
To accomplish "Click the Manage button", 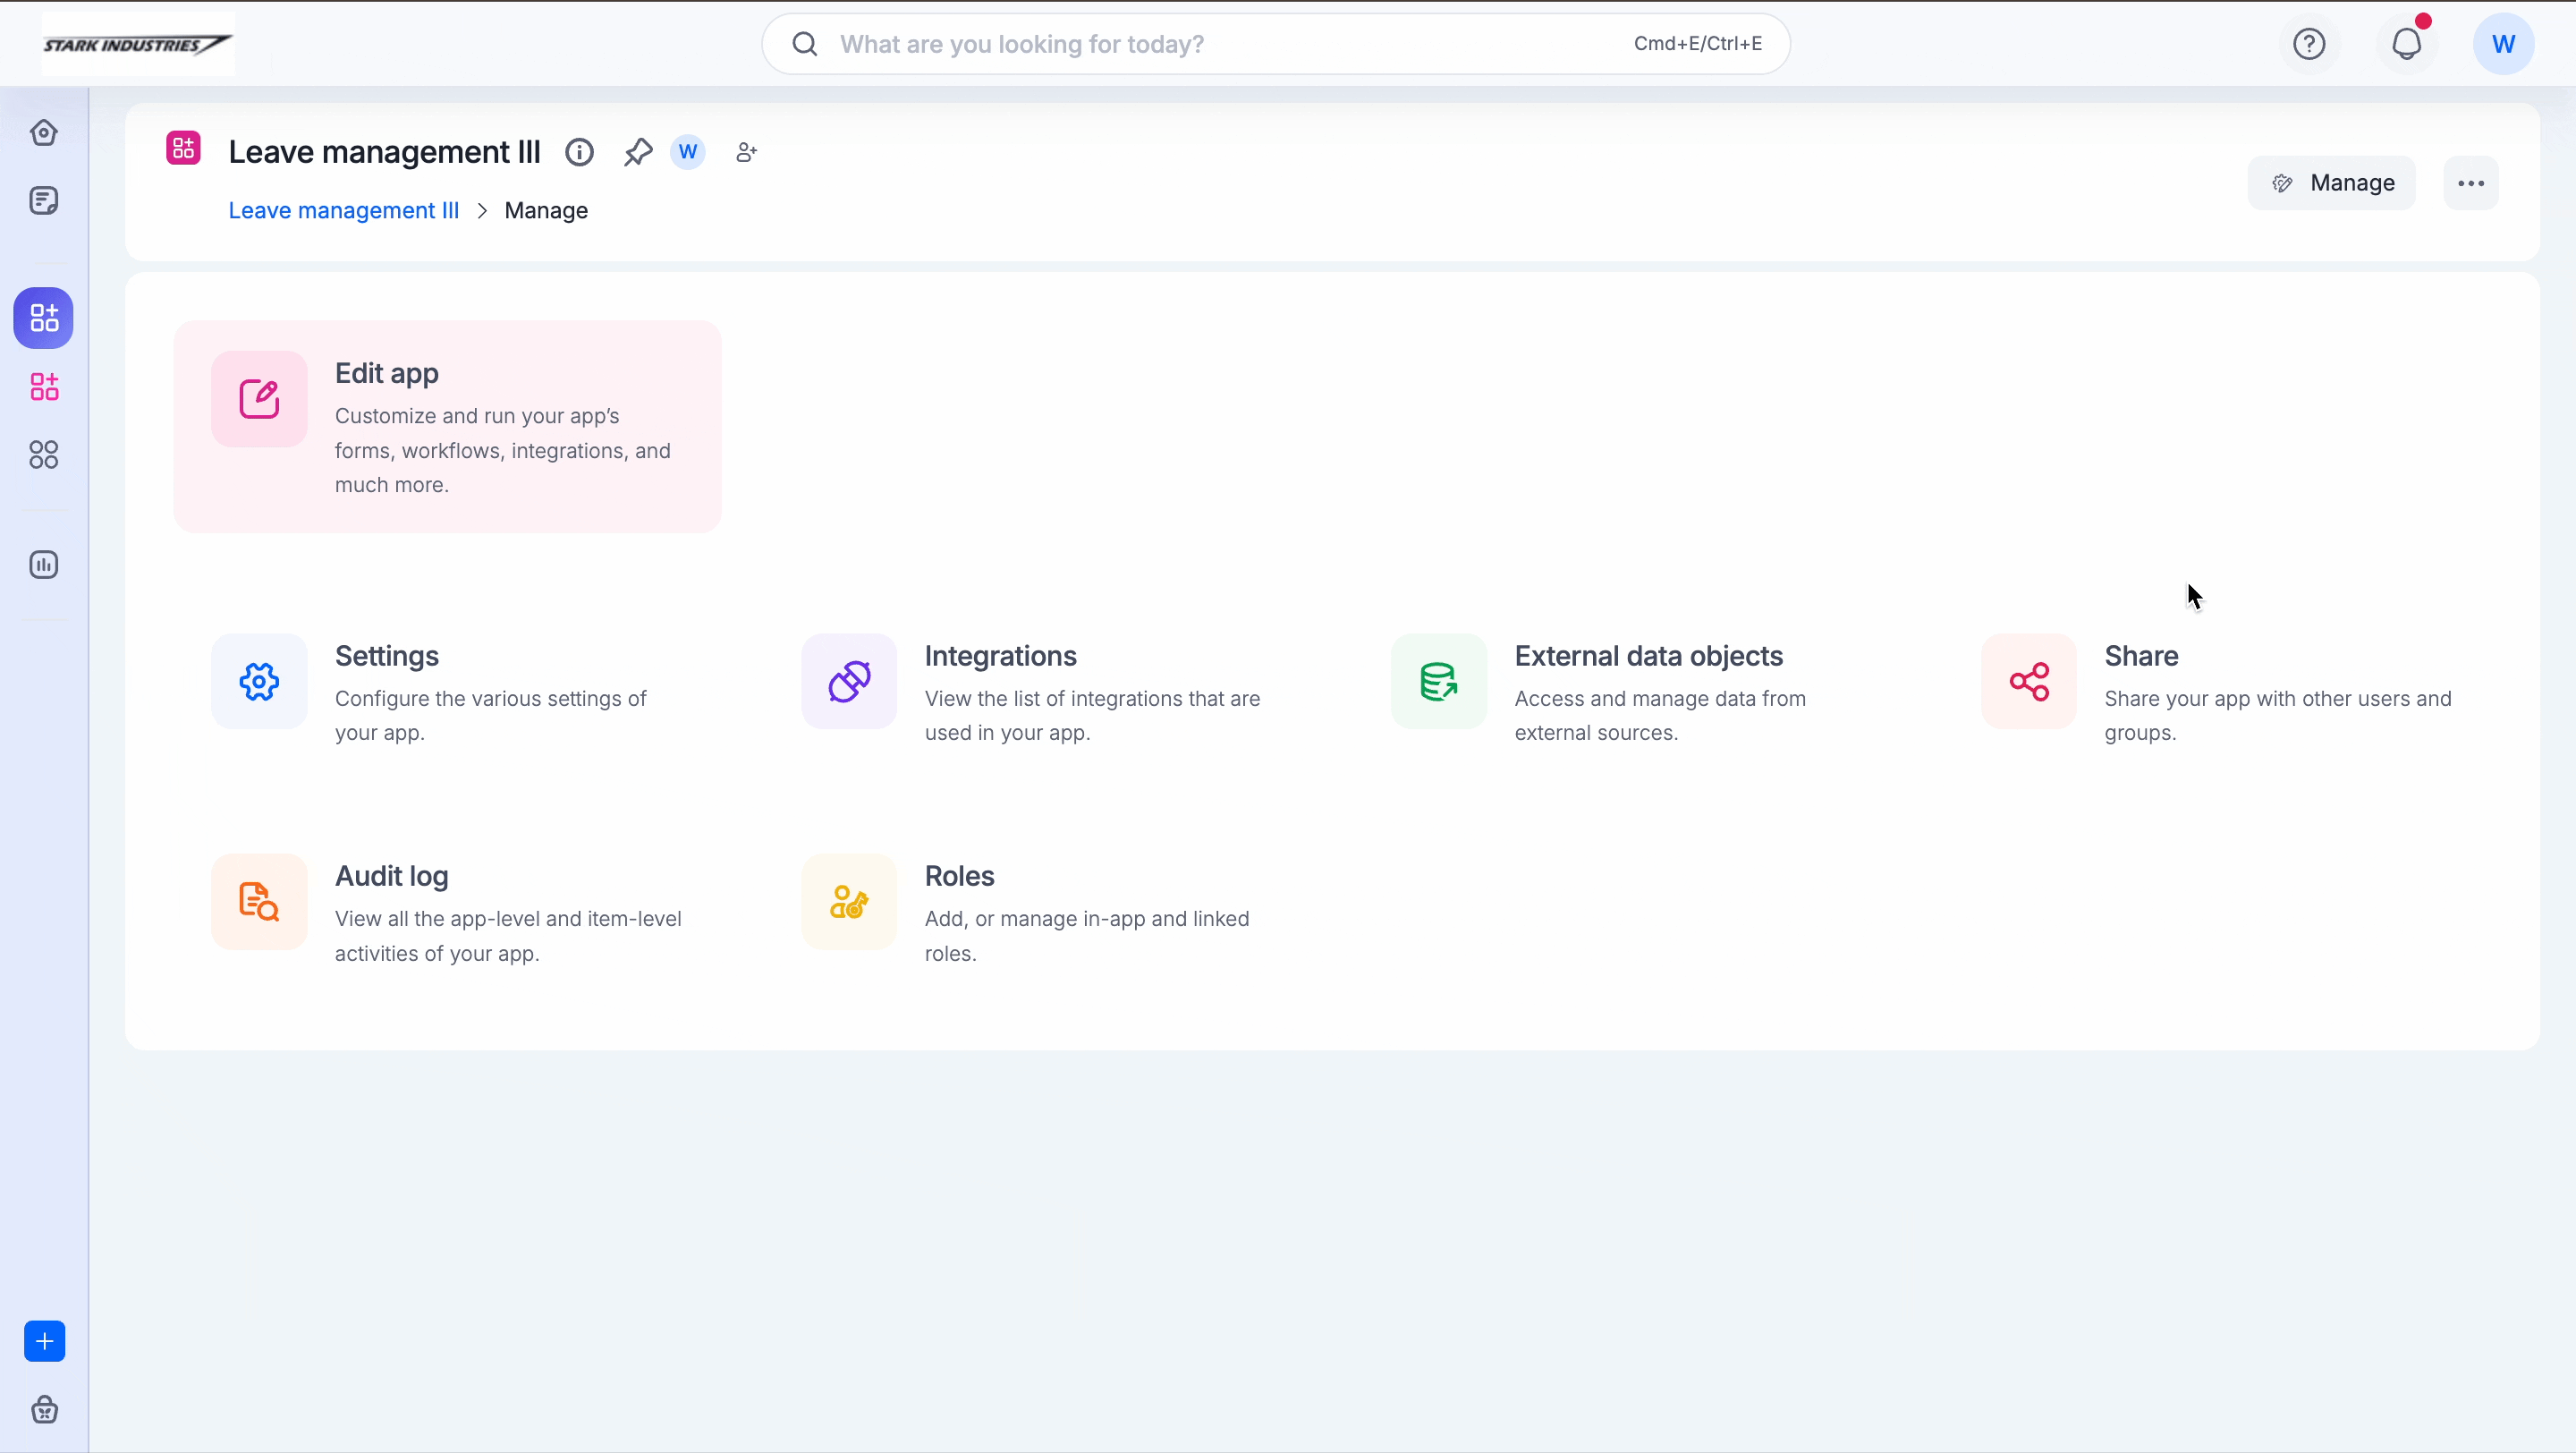I will point(2331,183).
